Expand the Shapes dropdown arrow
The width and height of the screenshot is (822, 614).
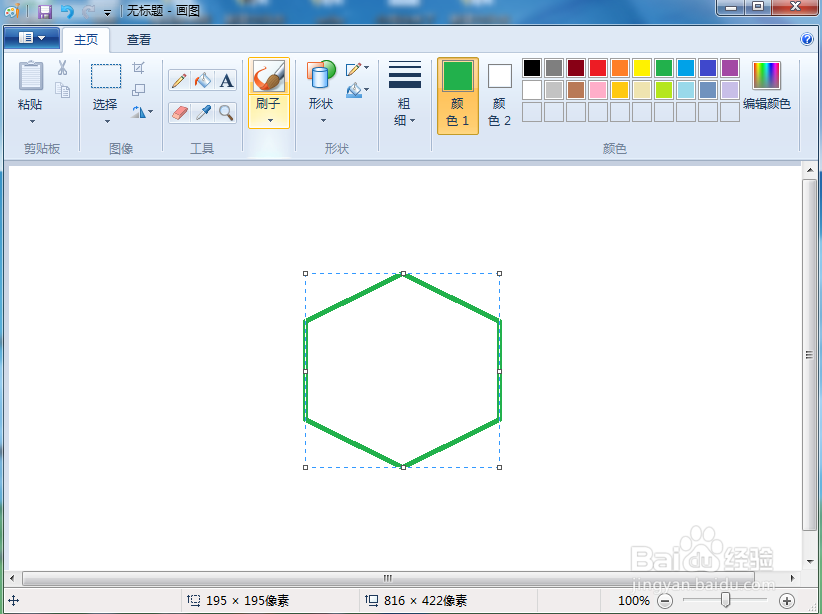pyautogui.click(x=323, y=121)
